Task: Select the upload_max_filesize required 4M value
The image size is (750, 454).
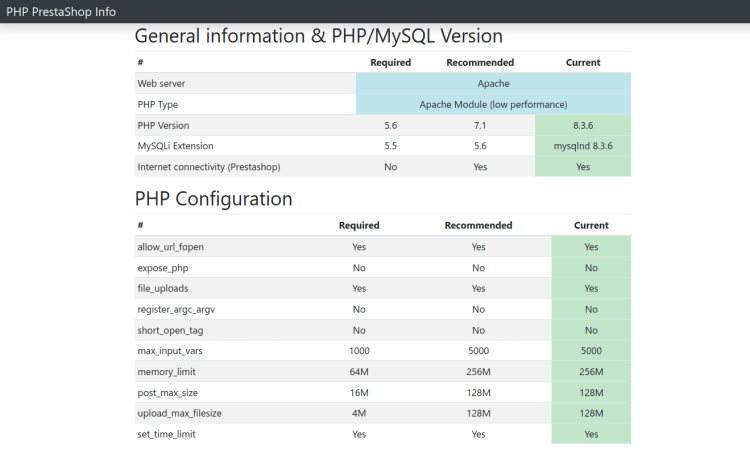Action: click(359, 414)
